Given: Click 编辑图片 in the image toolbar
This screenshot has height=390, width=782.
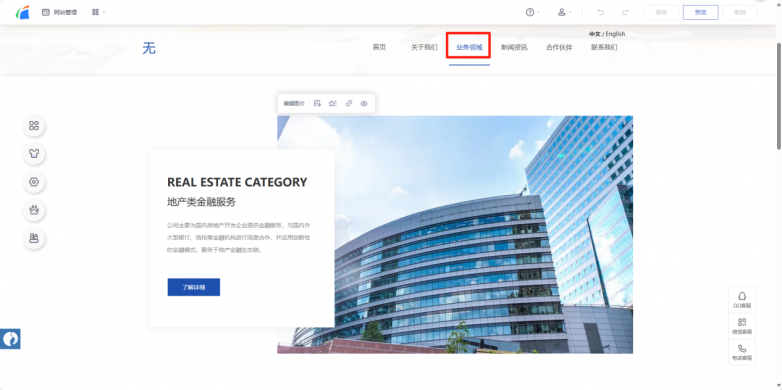Looking at the screenshot, I should [294, 104].
